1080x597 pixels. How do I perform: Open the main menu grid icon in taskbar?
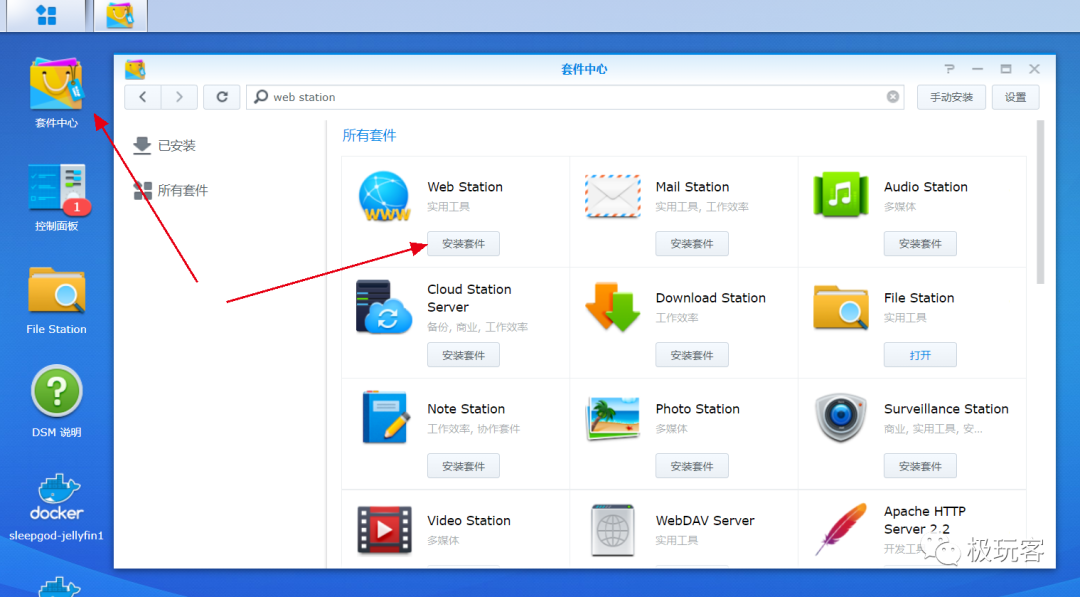click(46, 15)
